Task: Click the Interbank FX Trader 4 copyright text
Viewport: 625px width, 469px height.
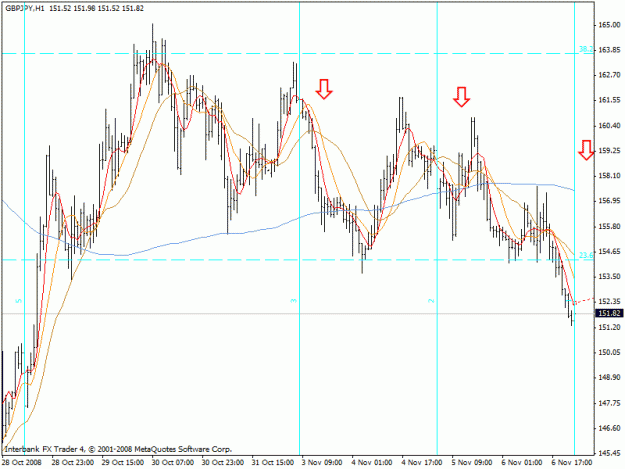Action: pos(118,449)
